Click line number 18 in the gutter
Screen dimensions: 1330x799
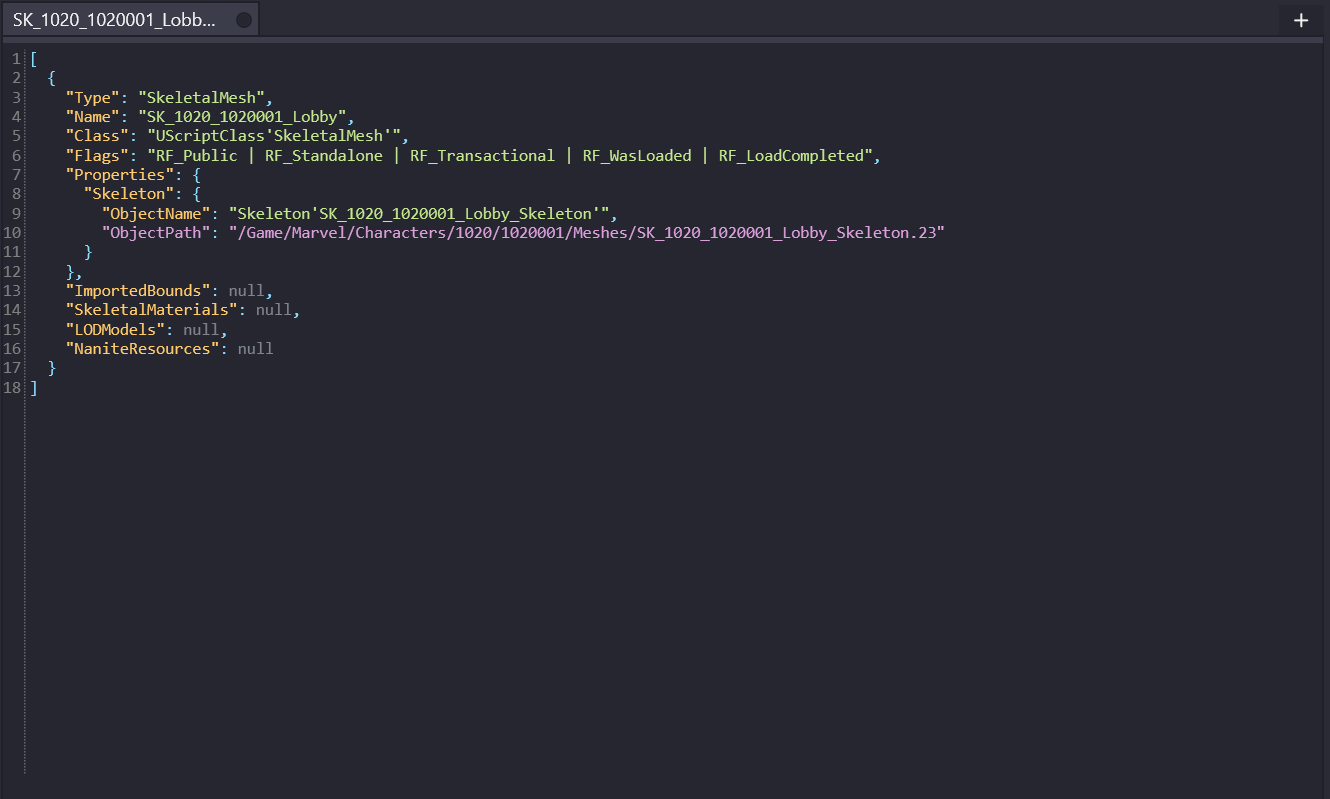click(13, 388)
